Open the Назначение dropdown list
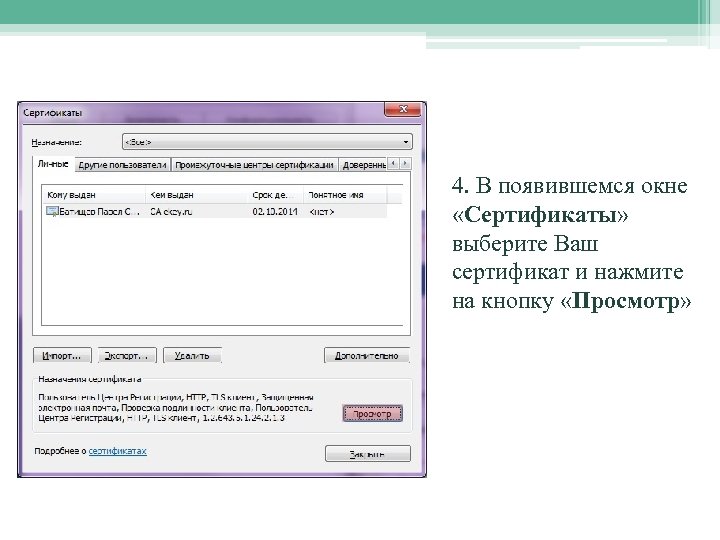Screen dimensions: 720x540 (x=267, y=142)
